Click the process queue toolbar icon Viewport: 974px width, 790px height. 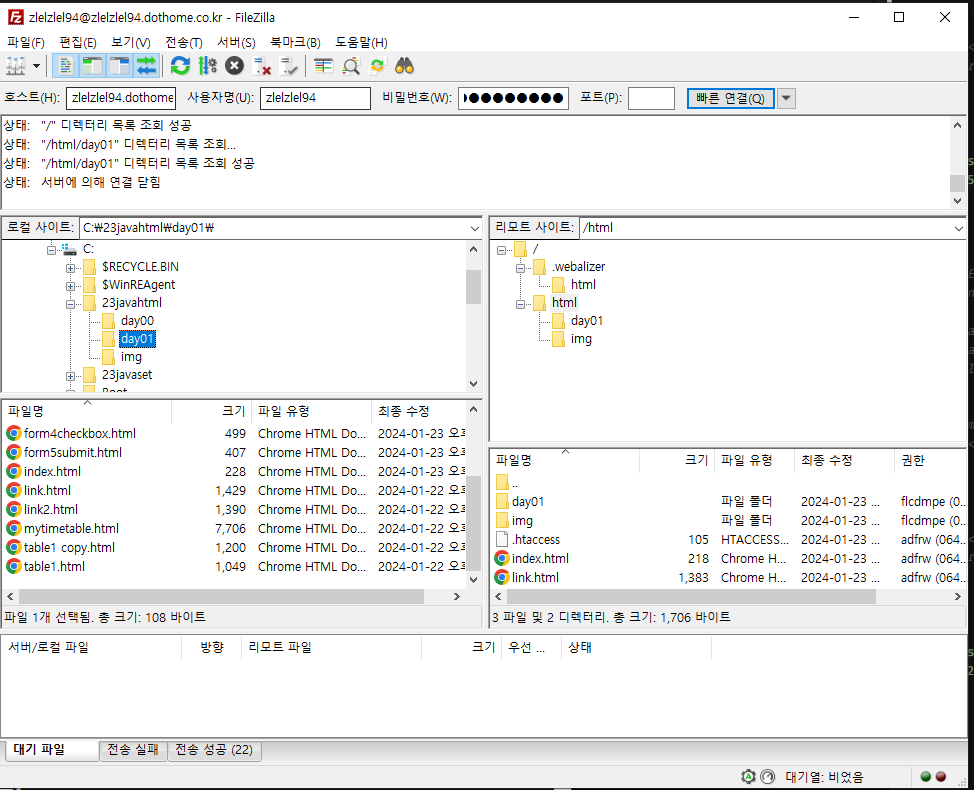click(x=207, y=66)
